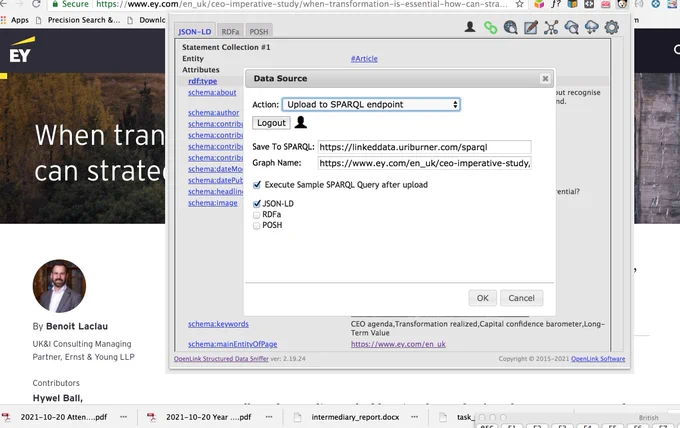Click the cloud search icon

(x=572, y=27)
